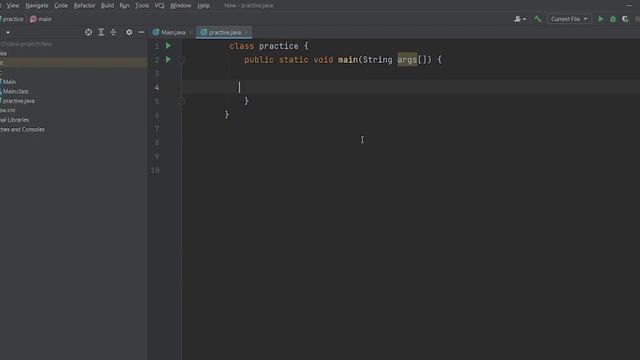Debug current file with the green bug icon
Image resolution: width=640 pixels, height=360 pixels.
[x=613, y=19]
